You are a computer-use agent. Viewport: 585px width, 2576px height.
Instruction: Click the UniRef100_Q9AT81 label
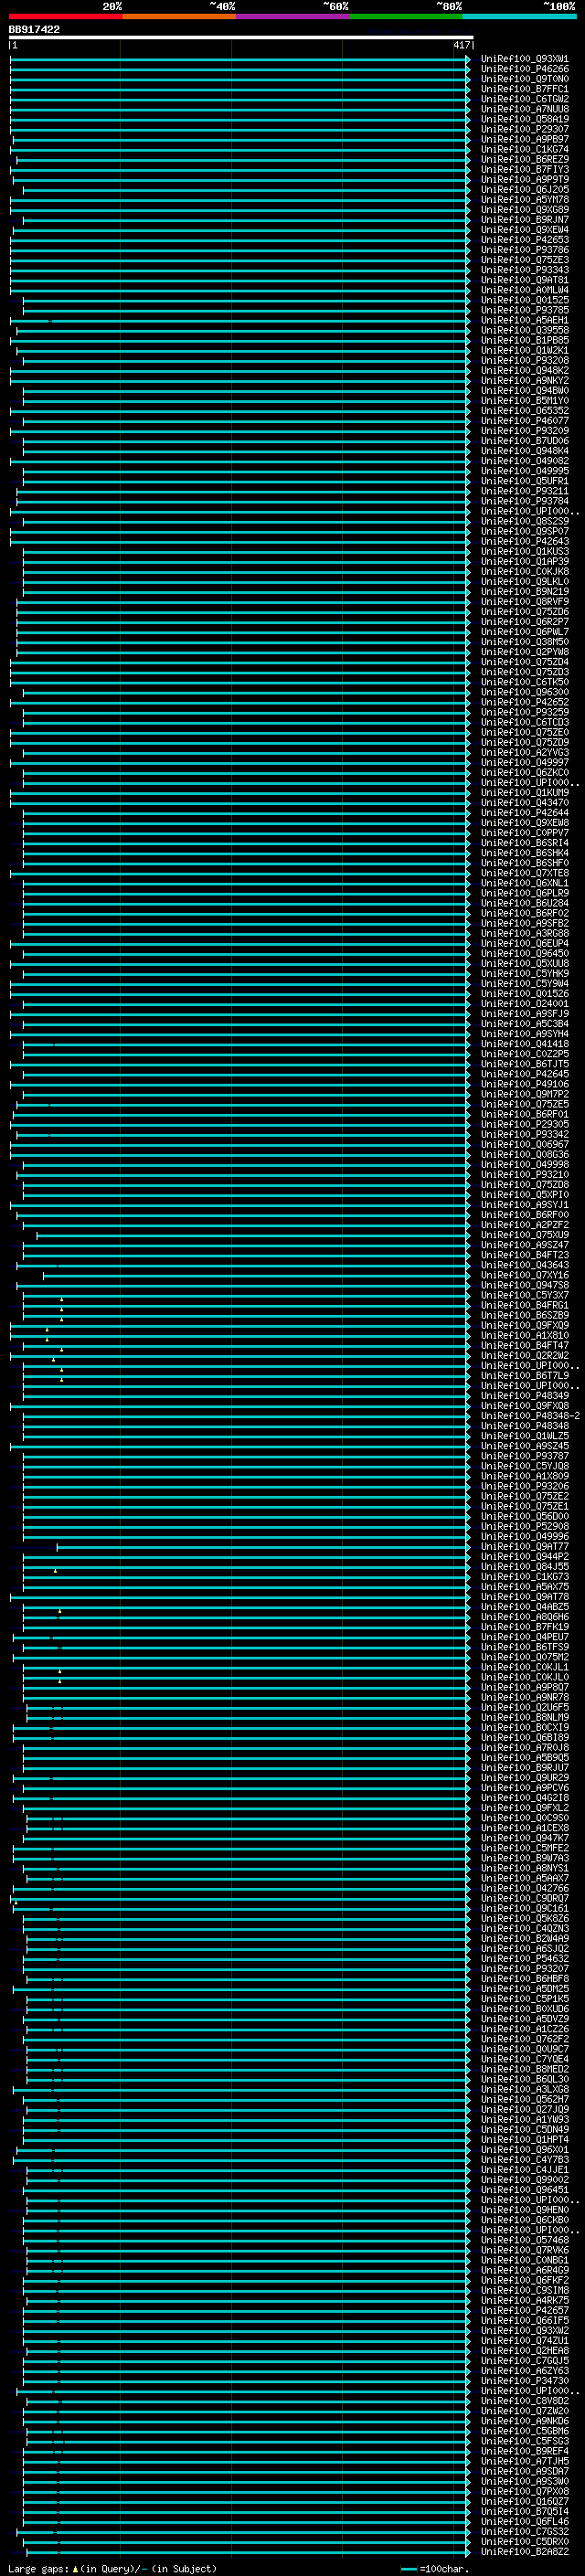point(525,280)
